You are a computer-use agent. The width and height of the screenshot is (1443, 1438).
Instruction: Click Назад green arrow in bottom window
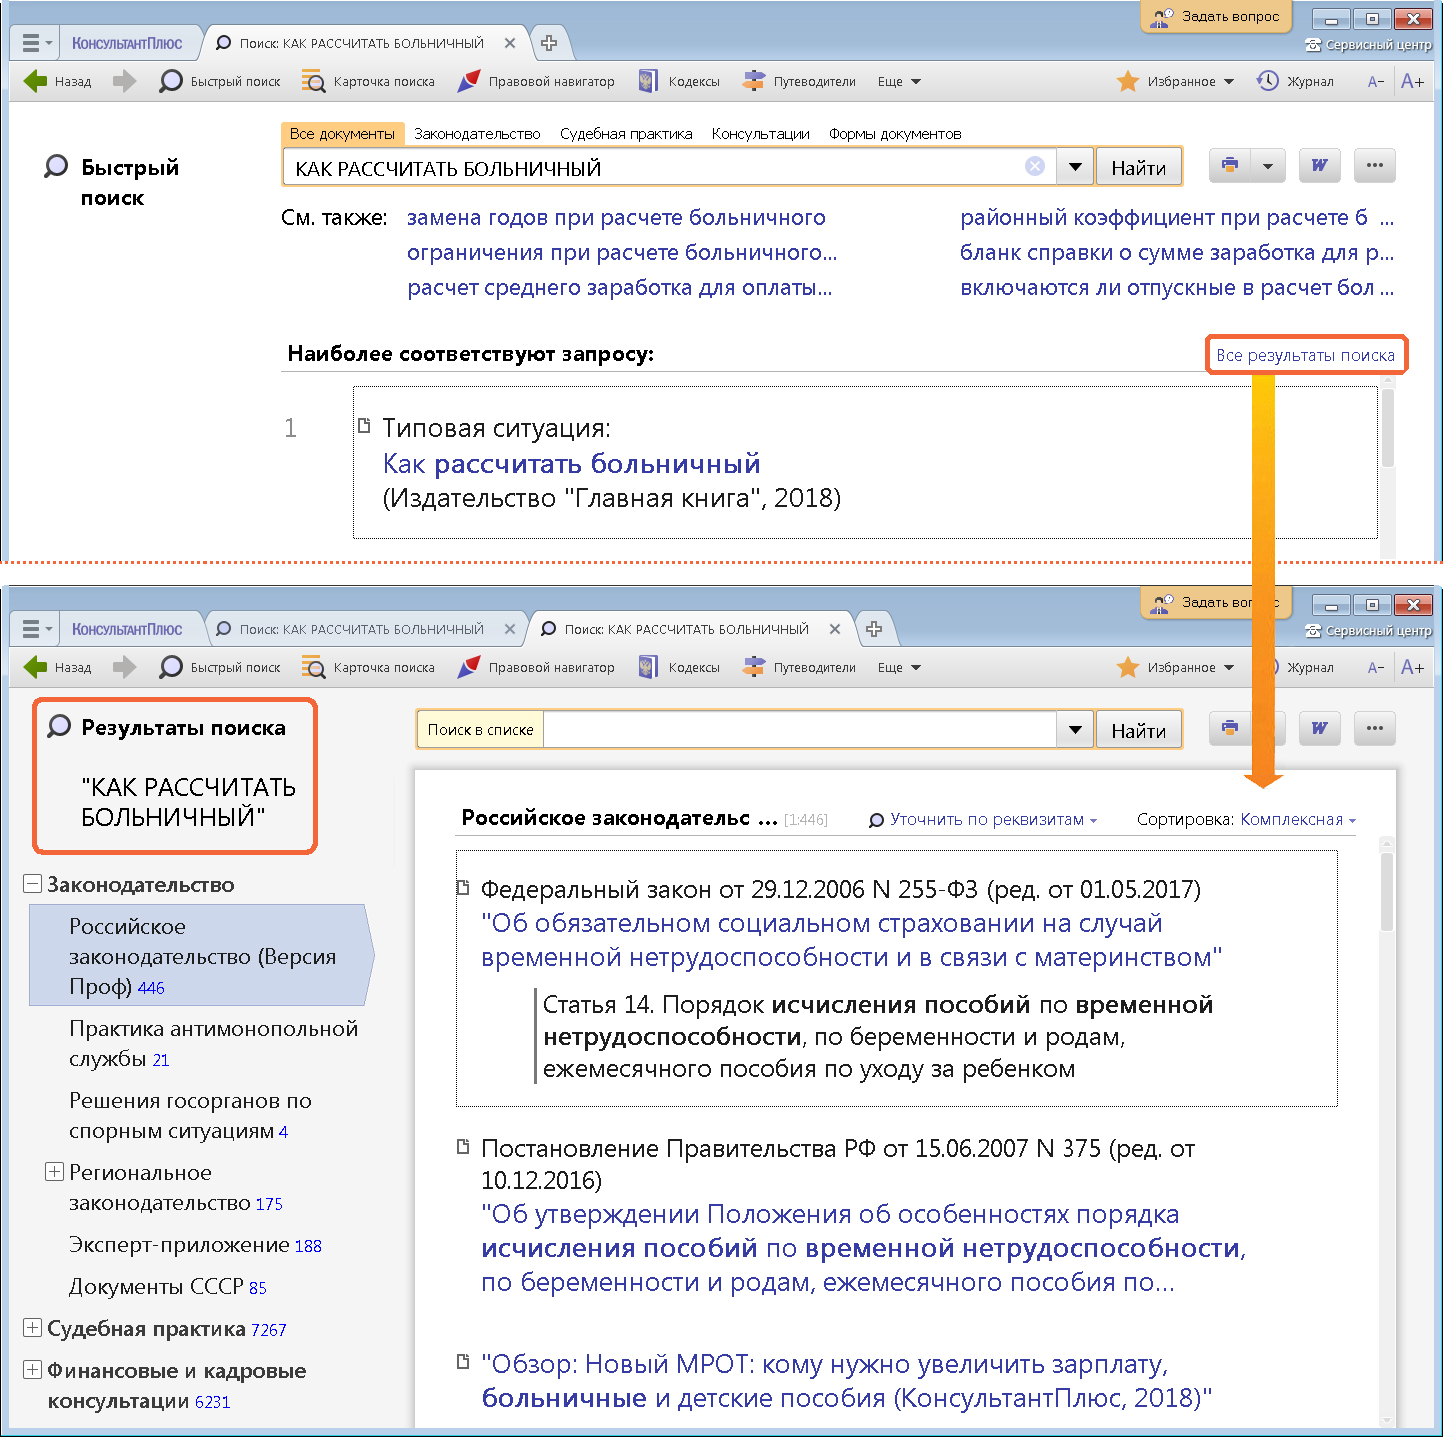(x=36, y=667)
